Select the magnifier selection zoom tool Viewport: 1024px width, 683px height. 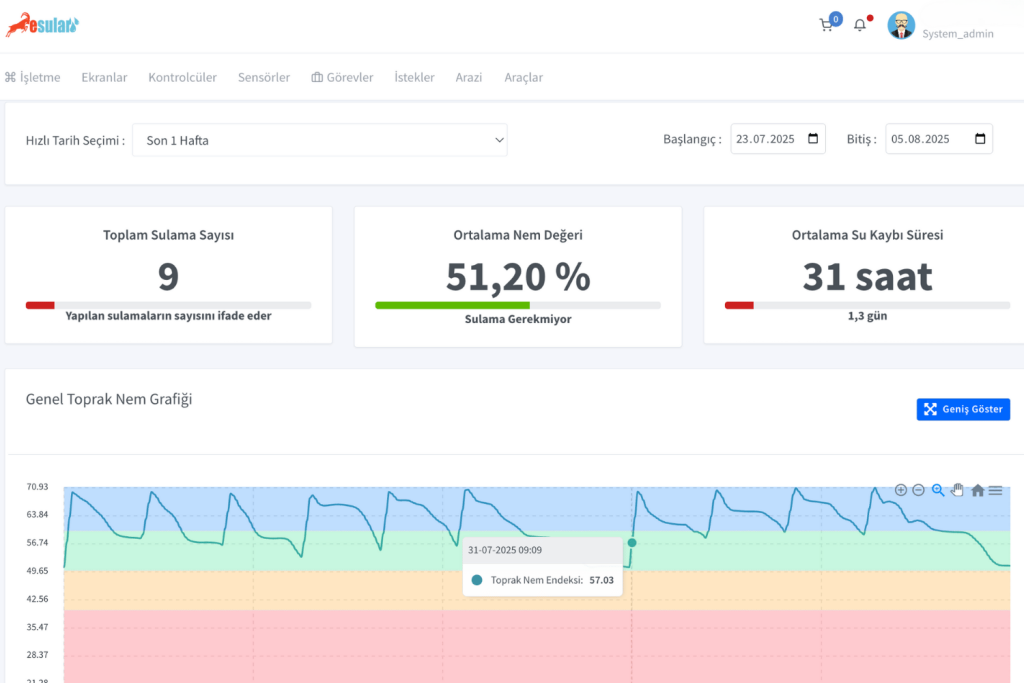pos(938,490)
